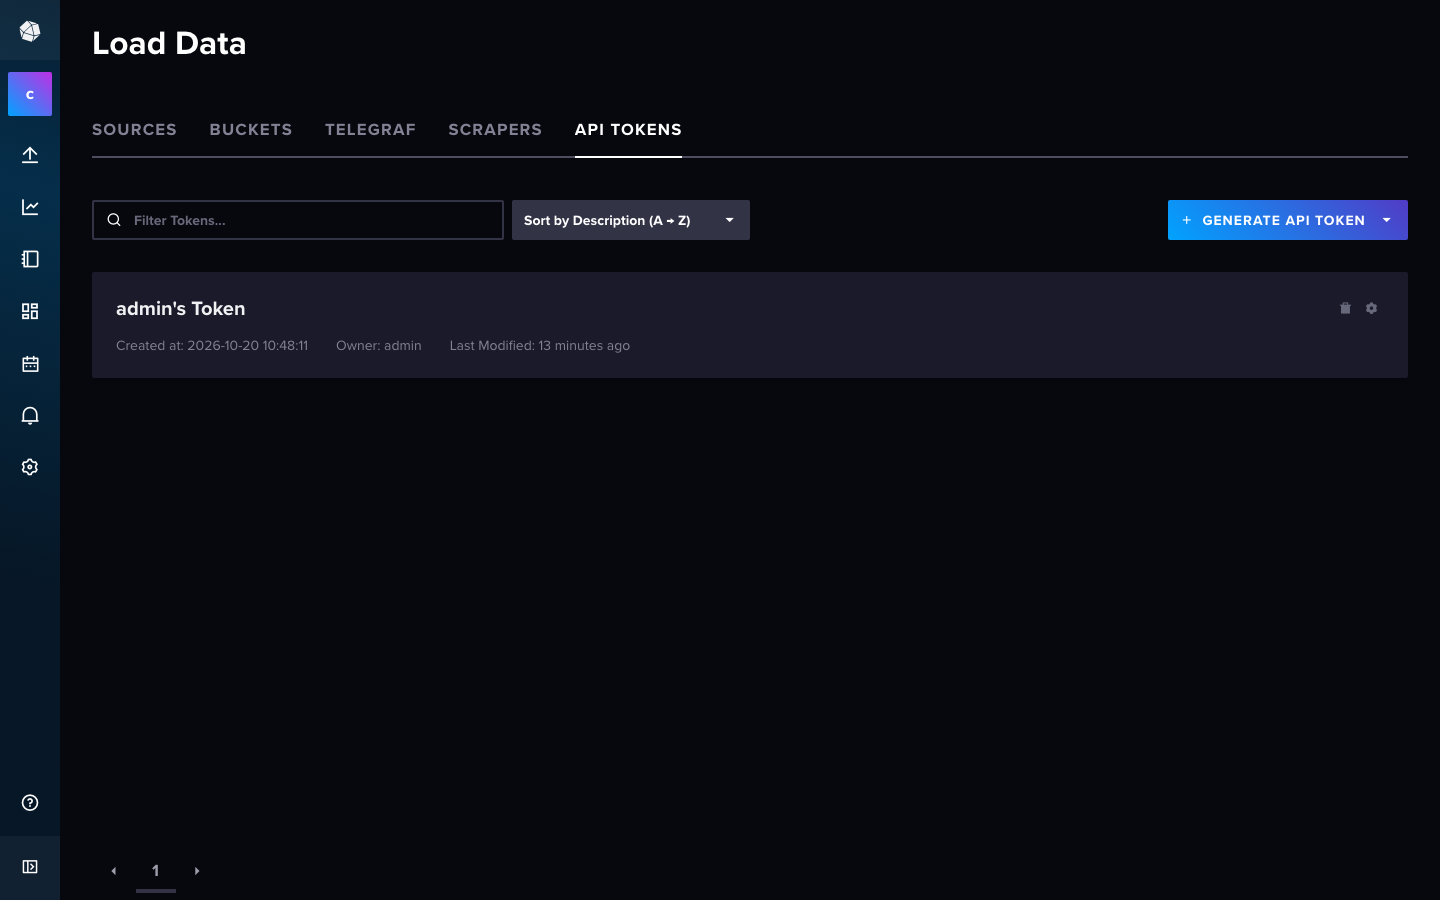Open admin's Token gear options
The width and height of the screenshot is (1440, 900).
pos(1371,308)
